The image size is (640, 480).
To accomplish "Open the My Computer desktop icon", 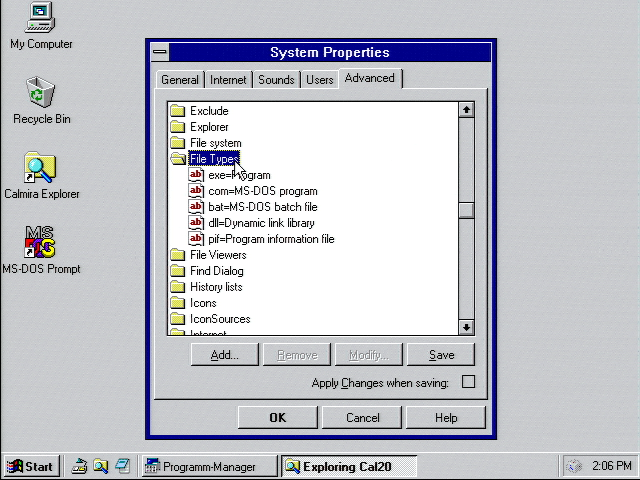I will 40,17.
